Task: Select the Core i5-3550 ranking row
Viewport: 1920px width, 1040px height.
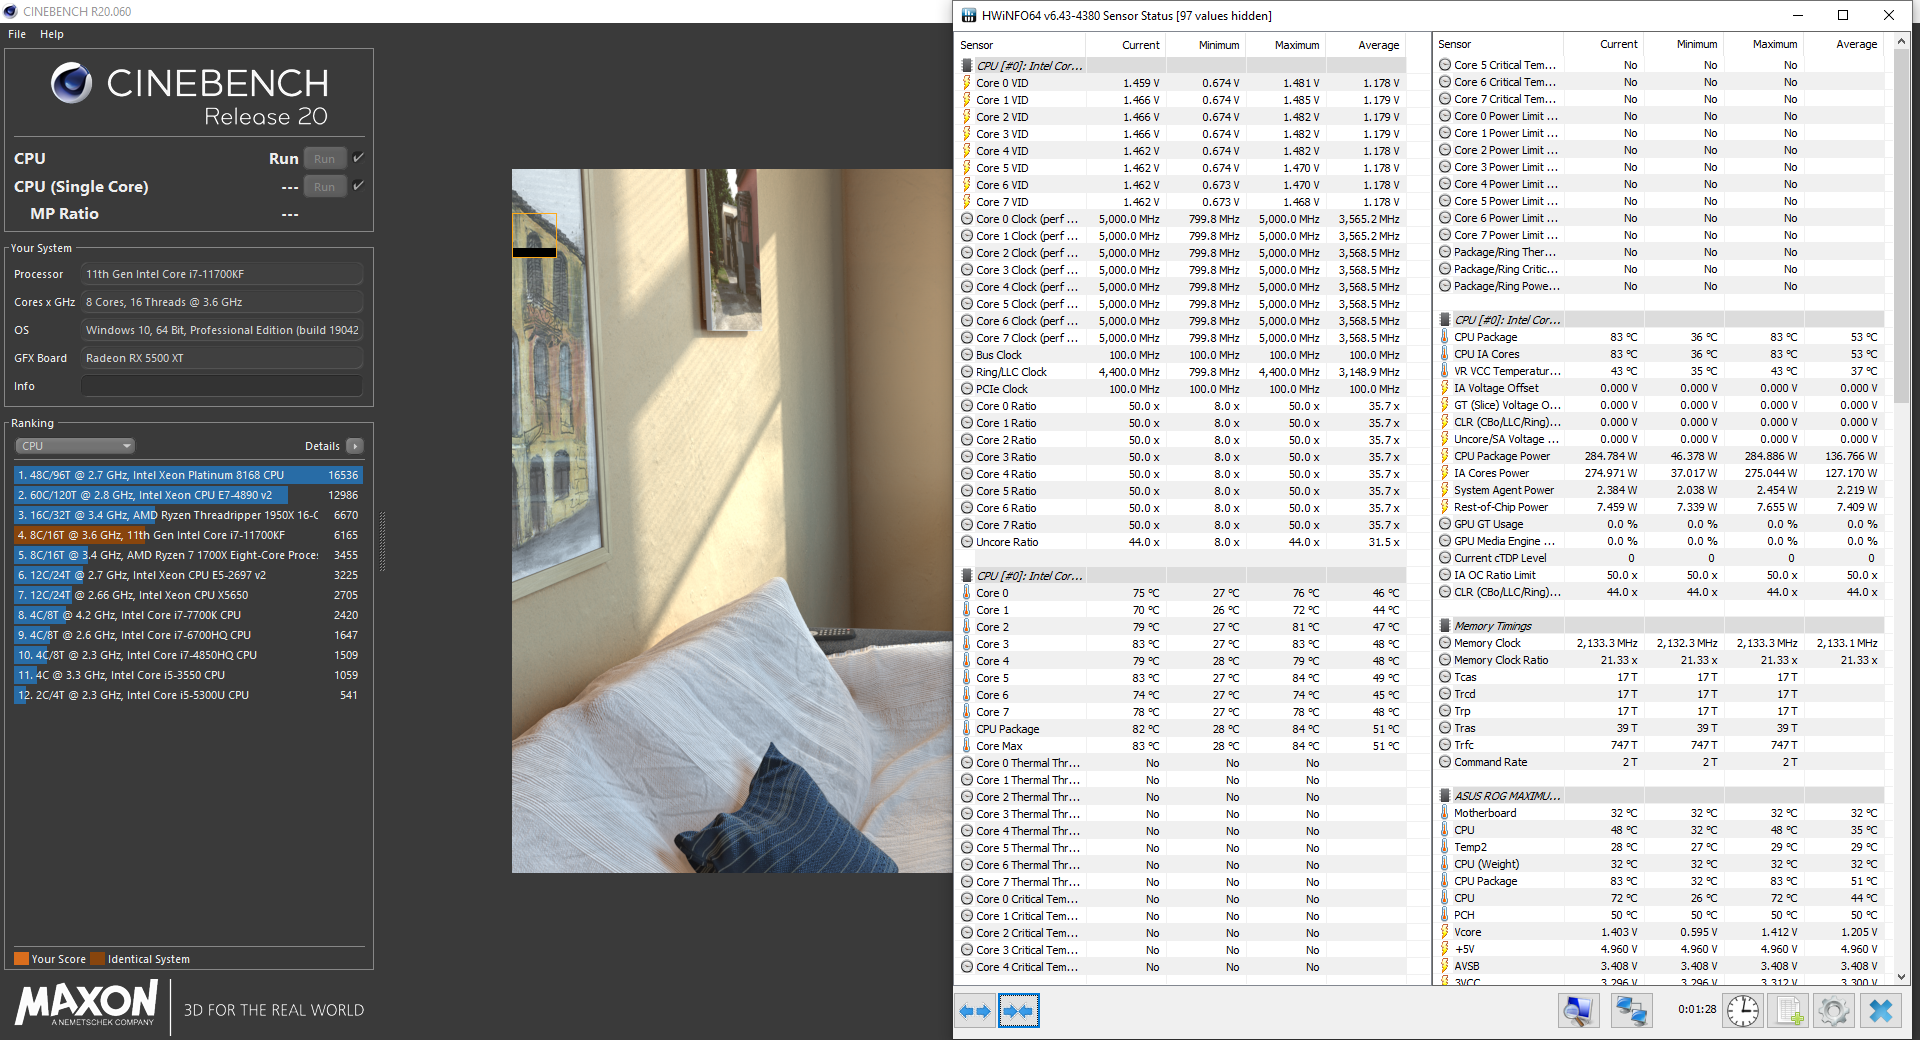Action: (188, 675)
